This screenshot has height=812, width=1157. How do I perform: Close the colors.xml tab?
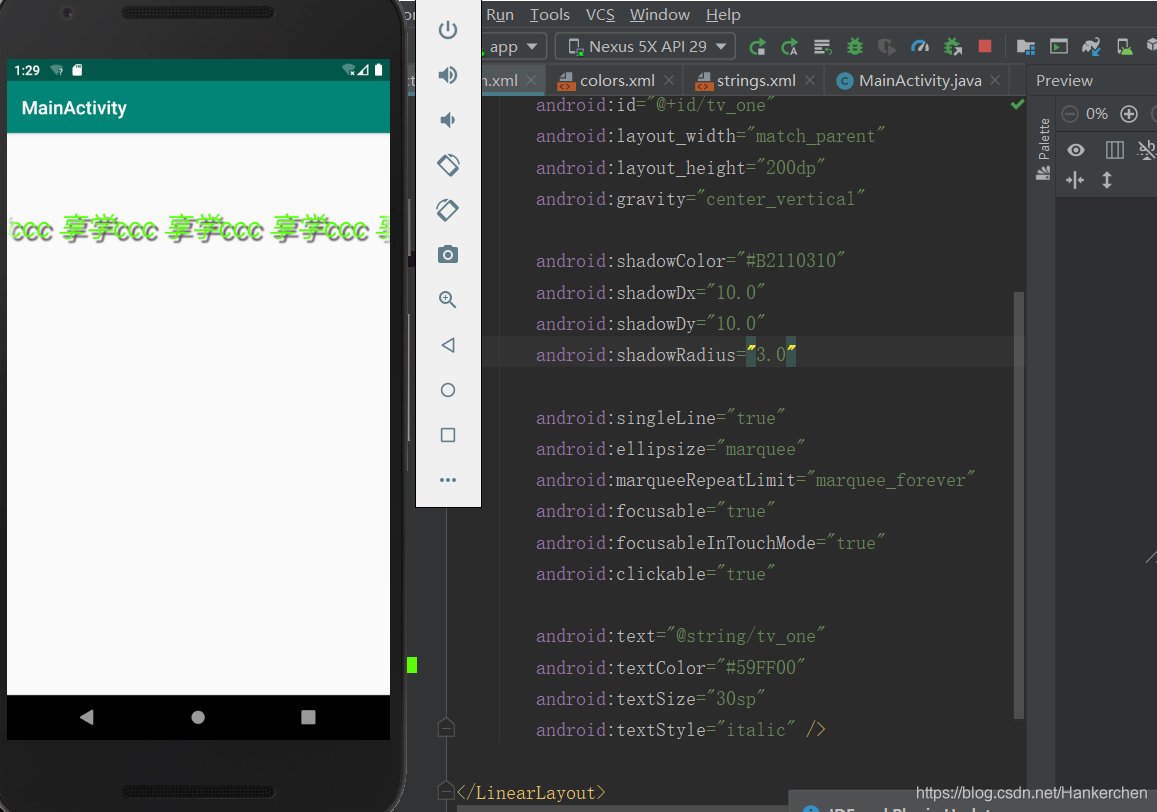(669, 80)
